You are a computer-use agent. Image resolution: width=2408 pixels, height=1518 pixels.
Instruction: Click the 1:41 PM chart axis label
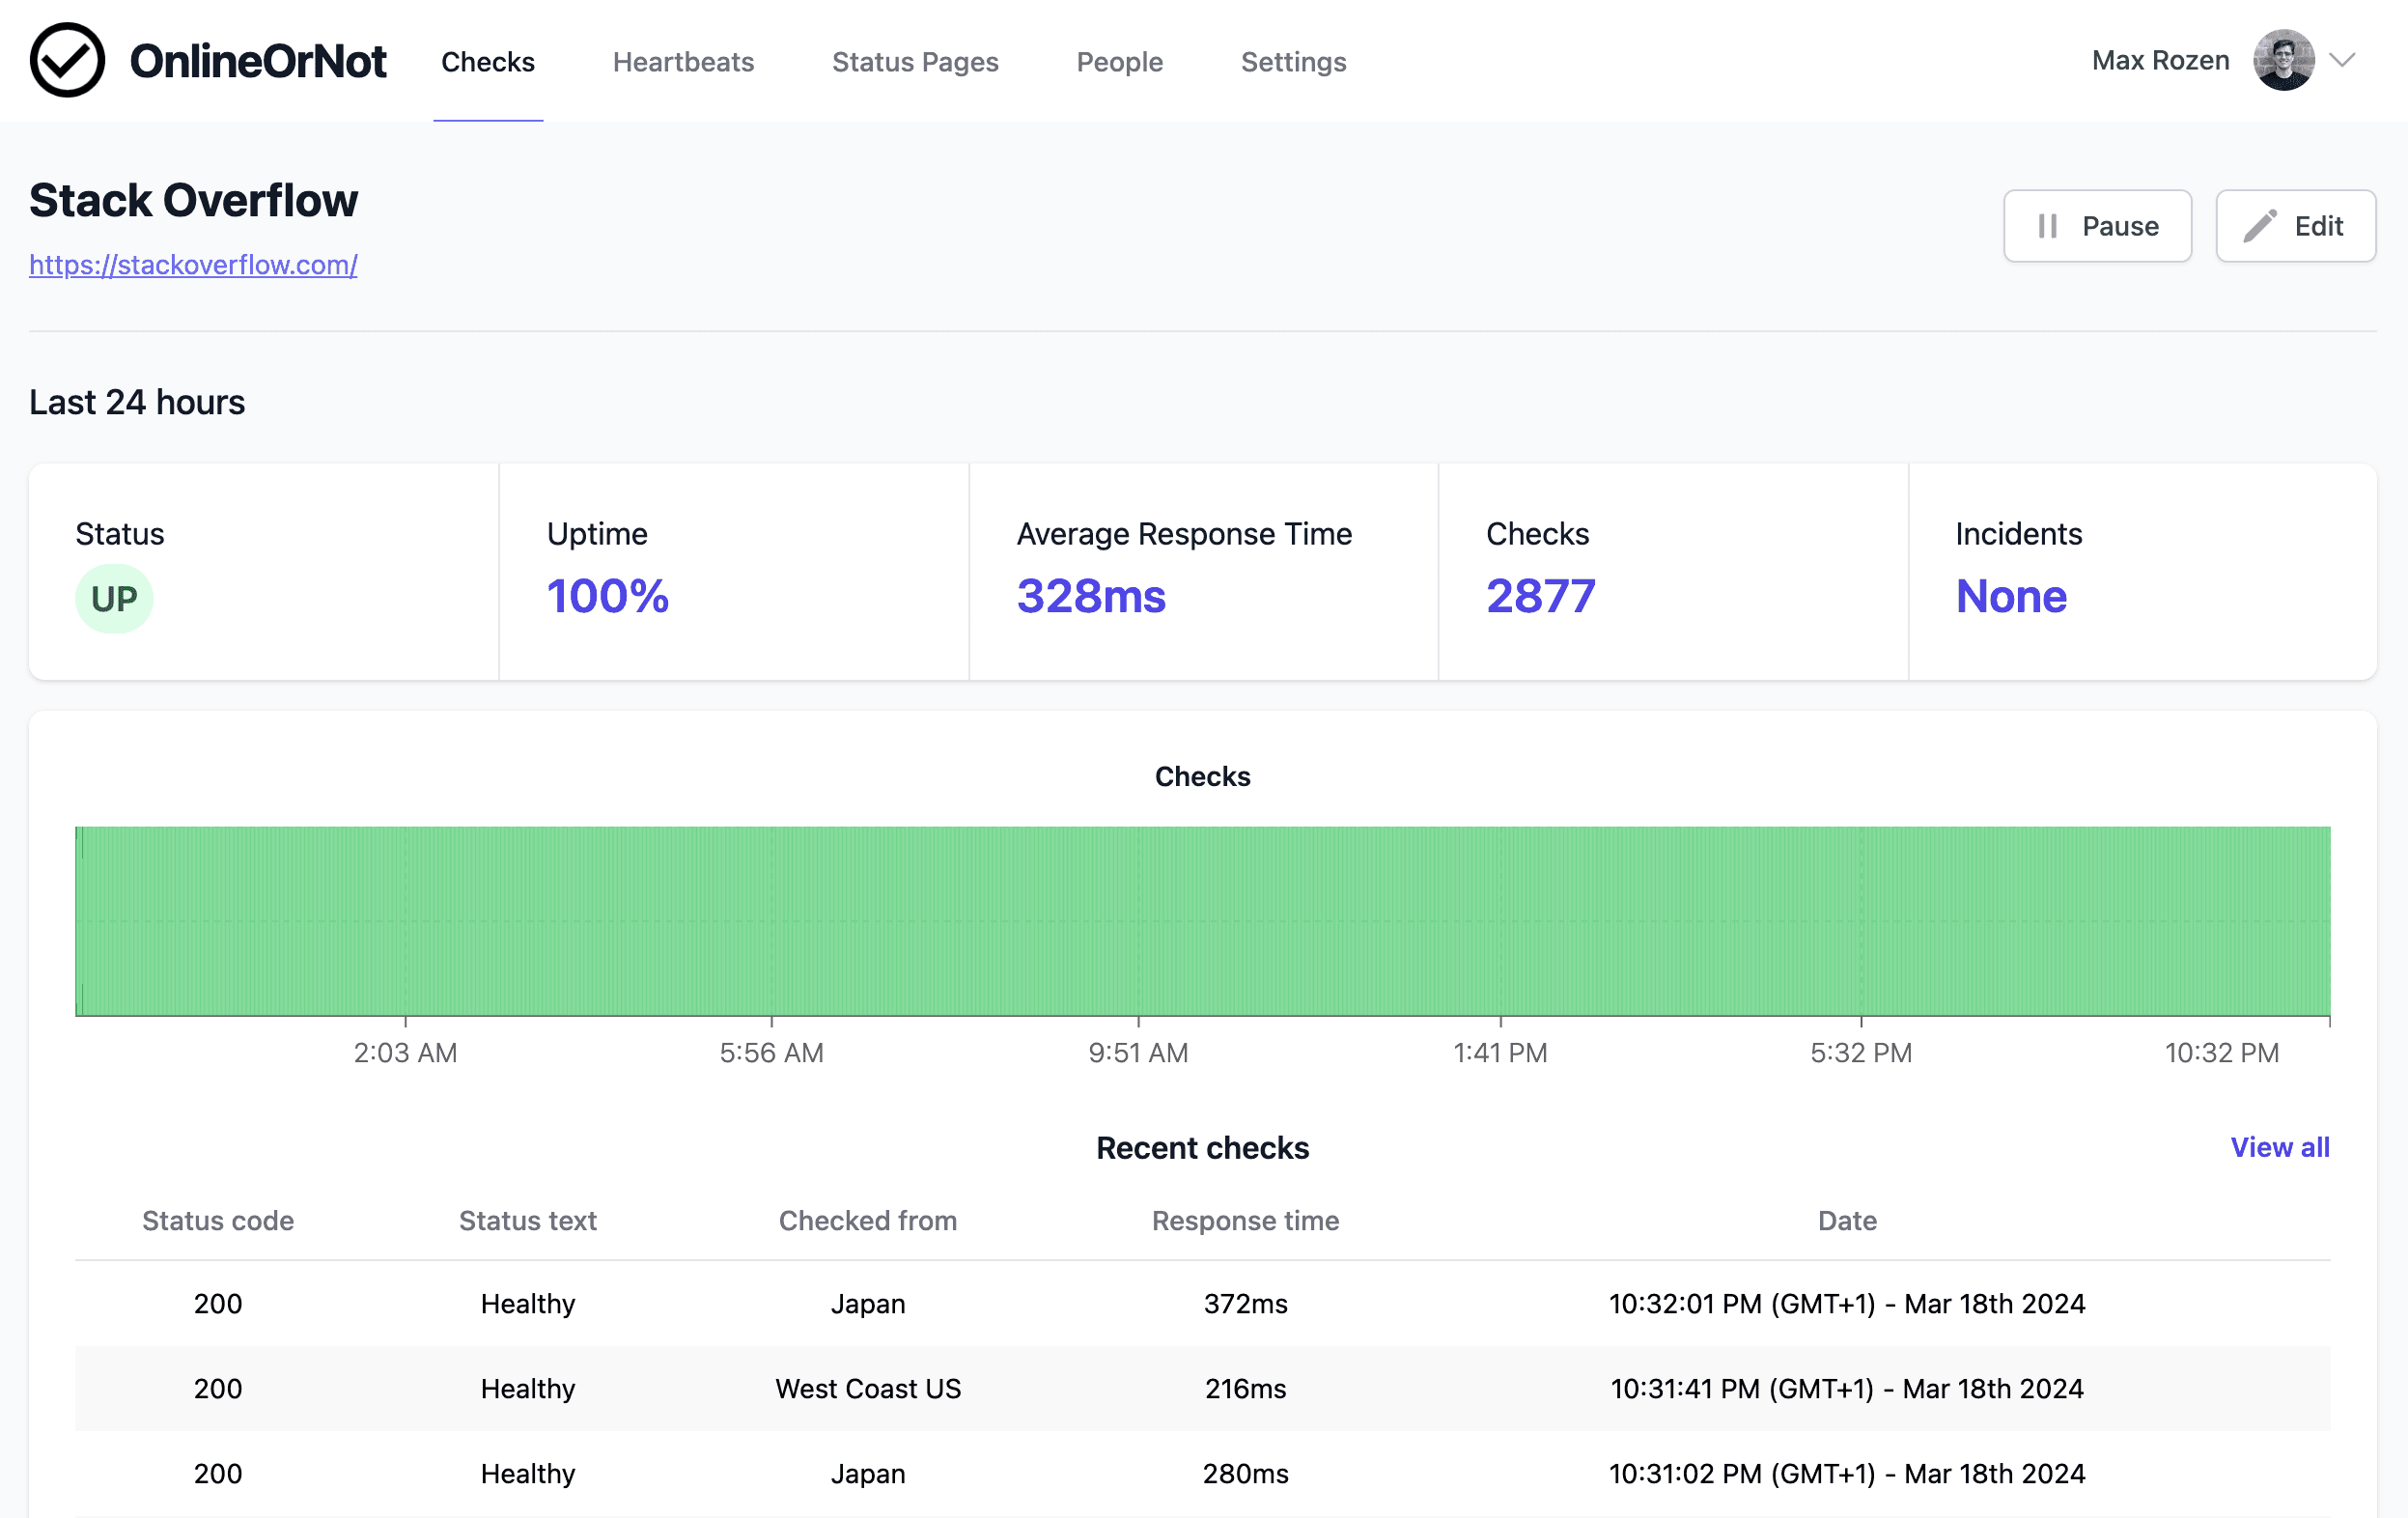pos(1500,1052)
